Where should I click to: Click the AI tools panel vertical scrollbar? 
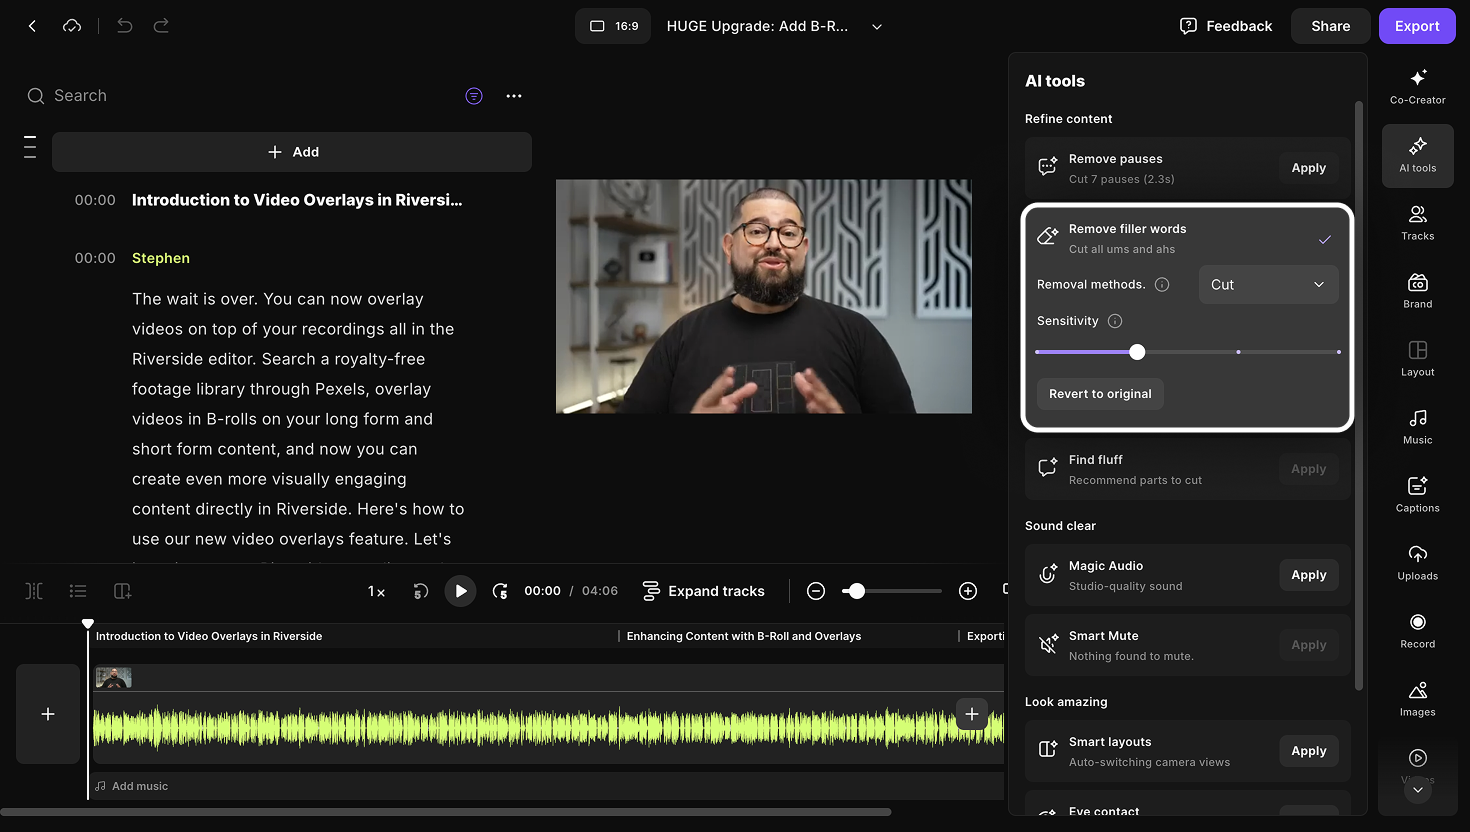1359,395
